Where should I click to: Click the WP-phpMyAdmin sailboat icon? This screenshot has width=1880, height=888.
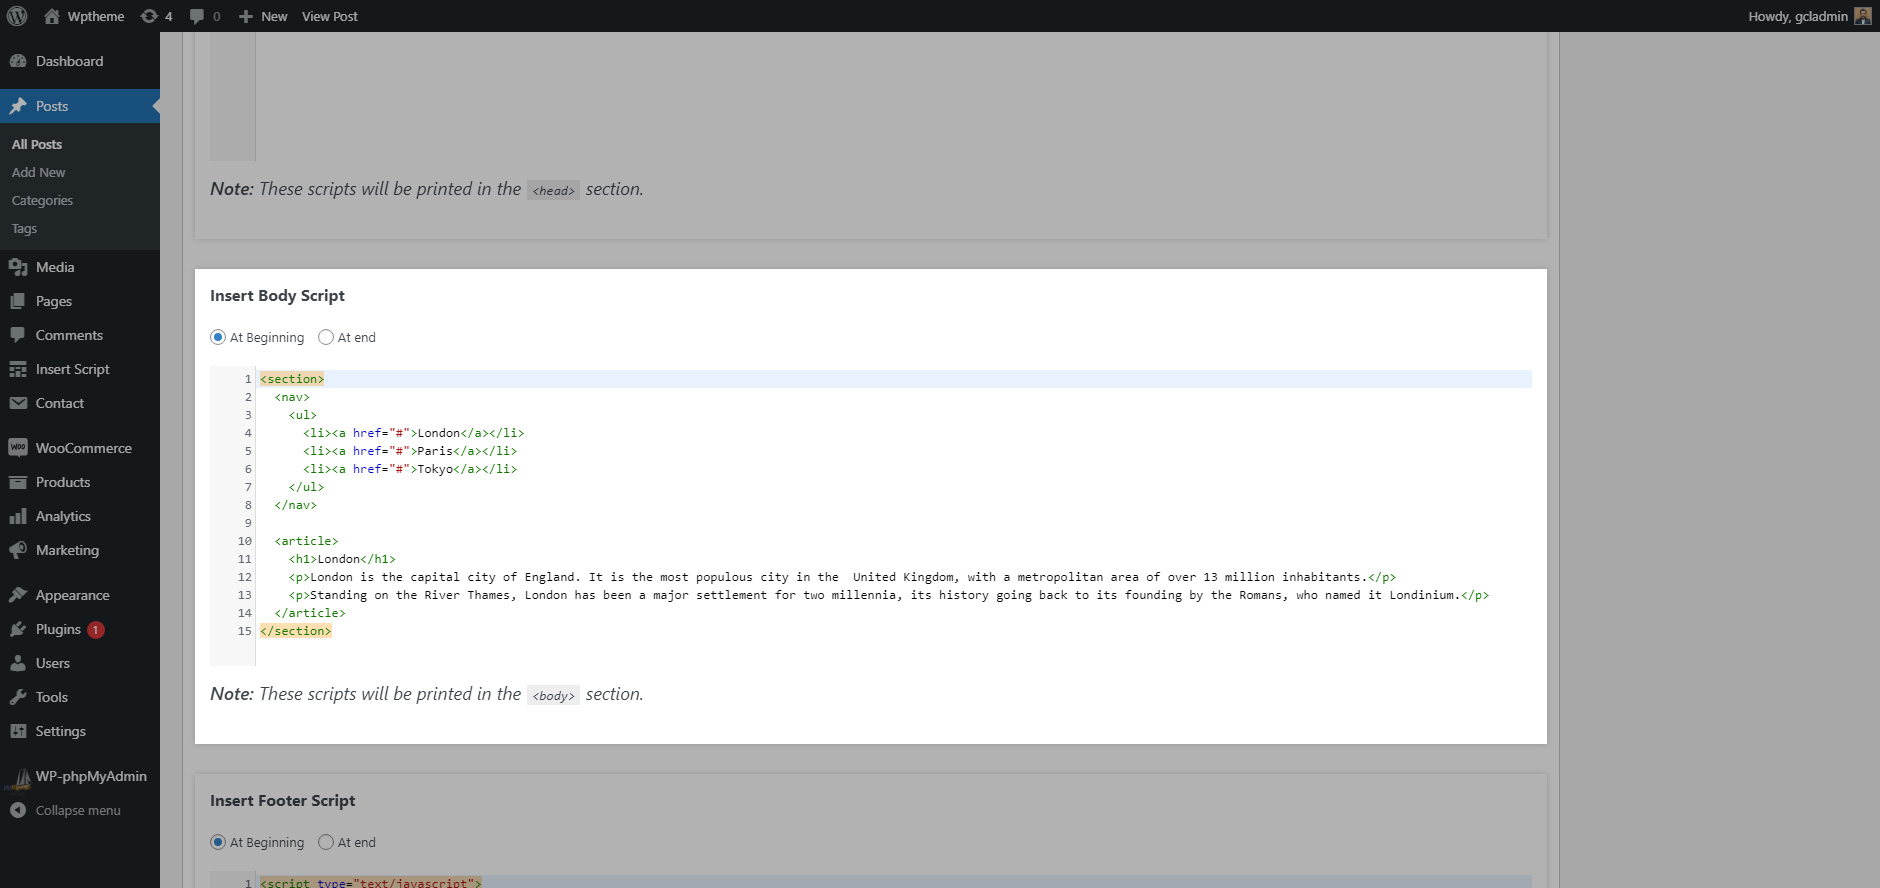pos(18,777)
